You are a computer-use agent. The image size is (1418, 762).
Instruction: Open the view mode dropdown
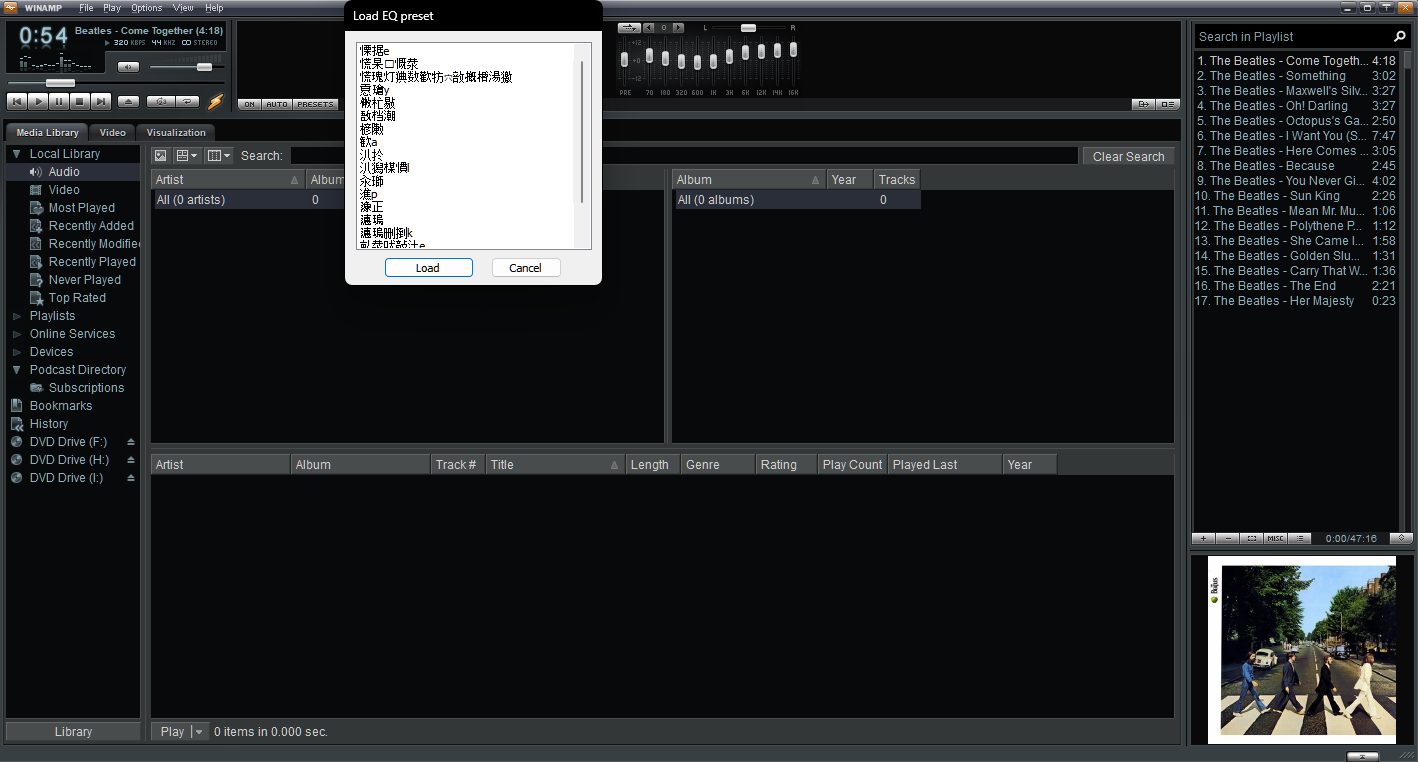pyautogui.click(x=187, y=156)
